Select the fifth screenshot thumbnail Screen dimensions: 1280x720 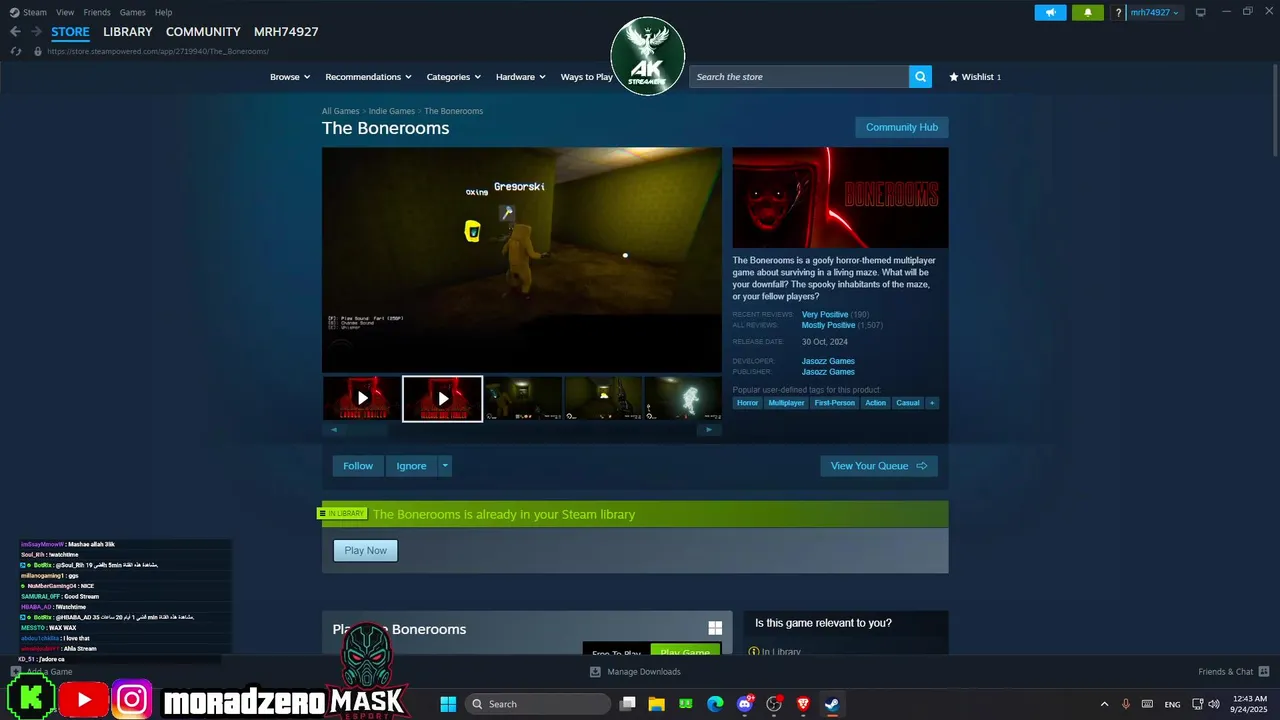(x=683, y=398)
